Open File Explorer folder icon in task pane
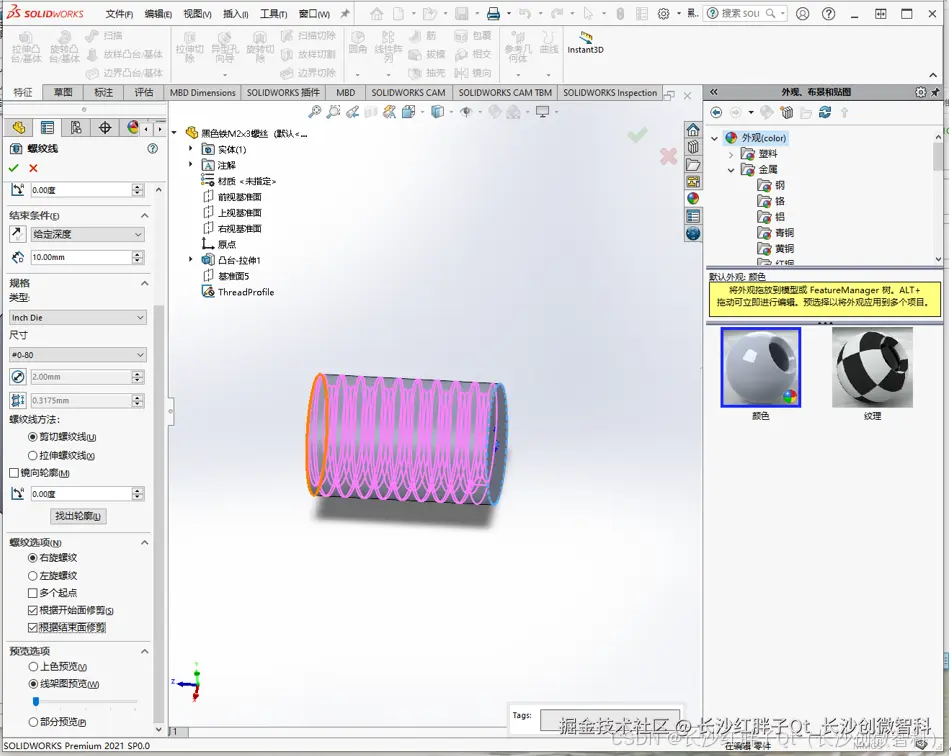 (x=693, y=164)
